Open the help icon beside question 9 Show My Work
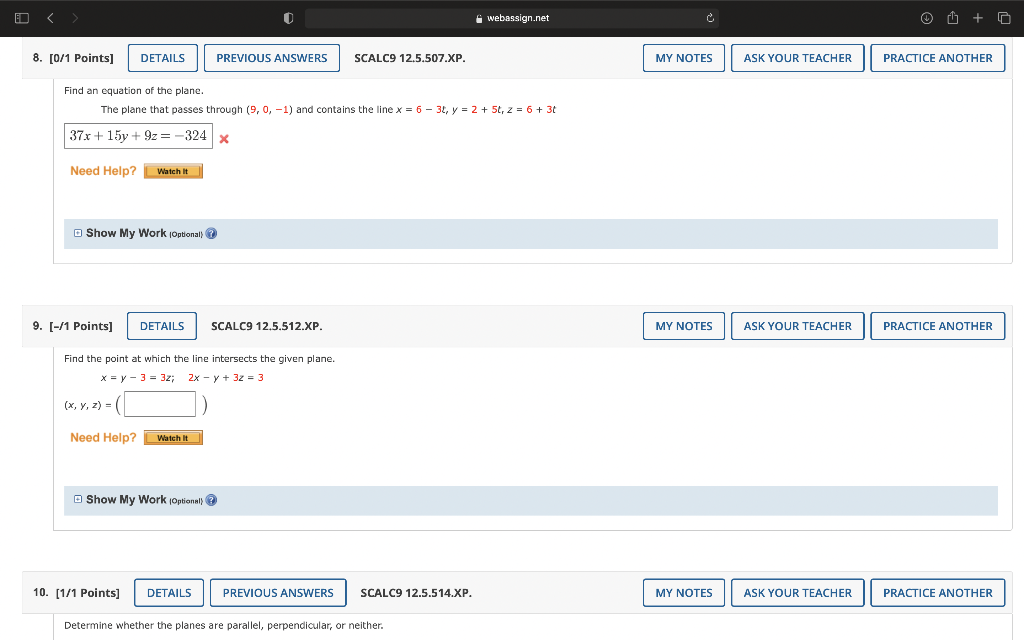Viewport: 1024px width, 640px height. click(212, 500)
